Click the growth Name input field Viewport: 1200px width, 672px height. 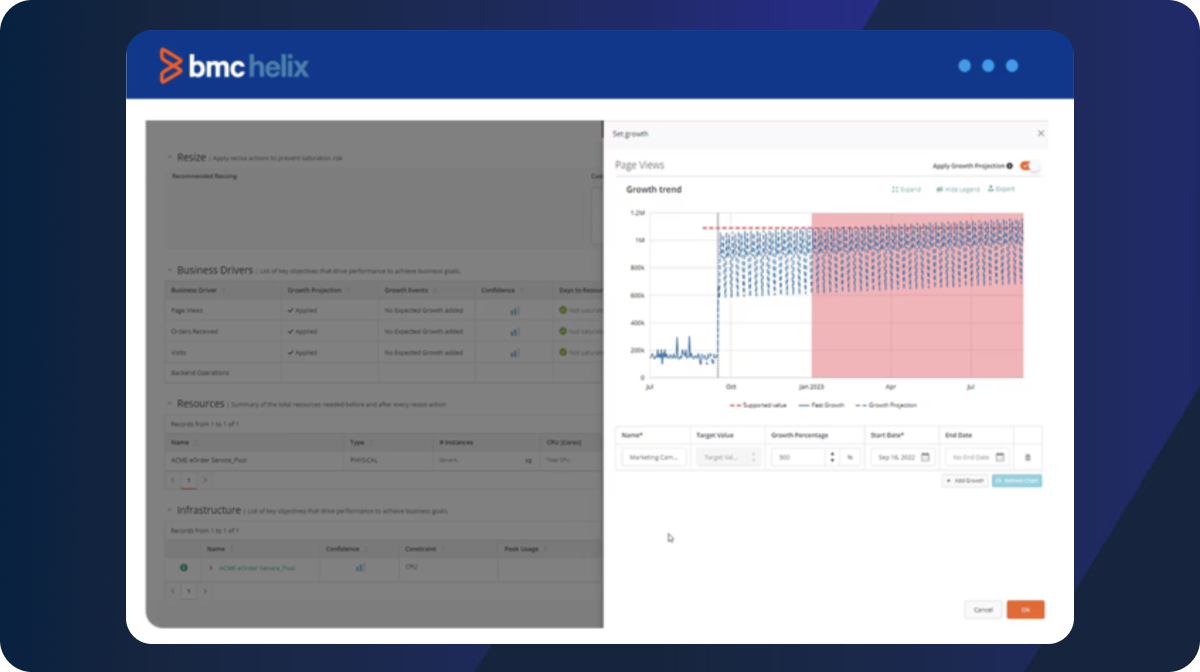pos(653,457)
